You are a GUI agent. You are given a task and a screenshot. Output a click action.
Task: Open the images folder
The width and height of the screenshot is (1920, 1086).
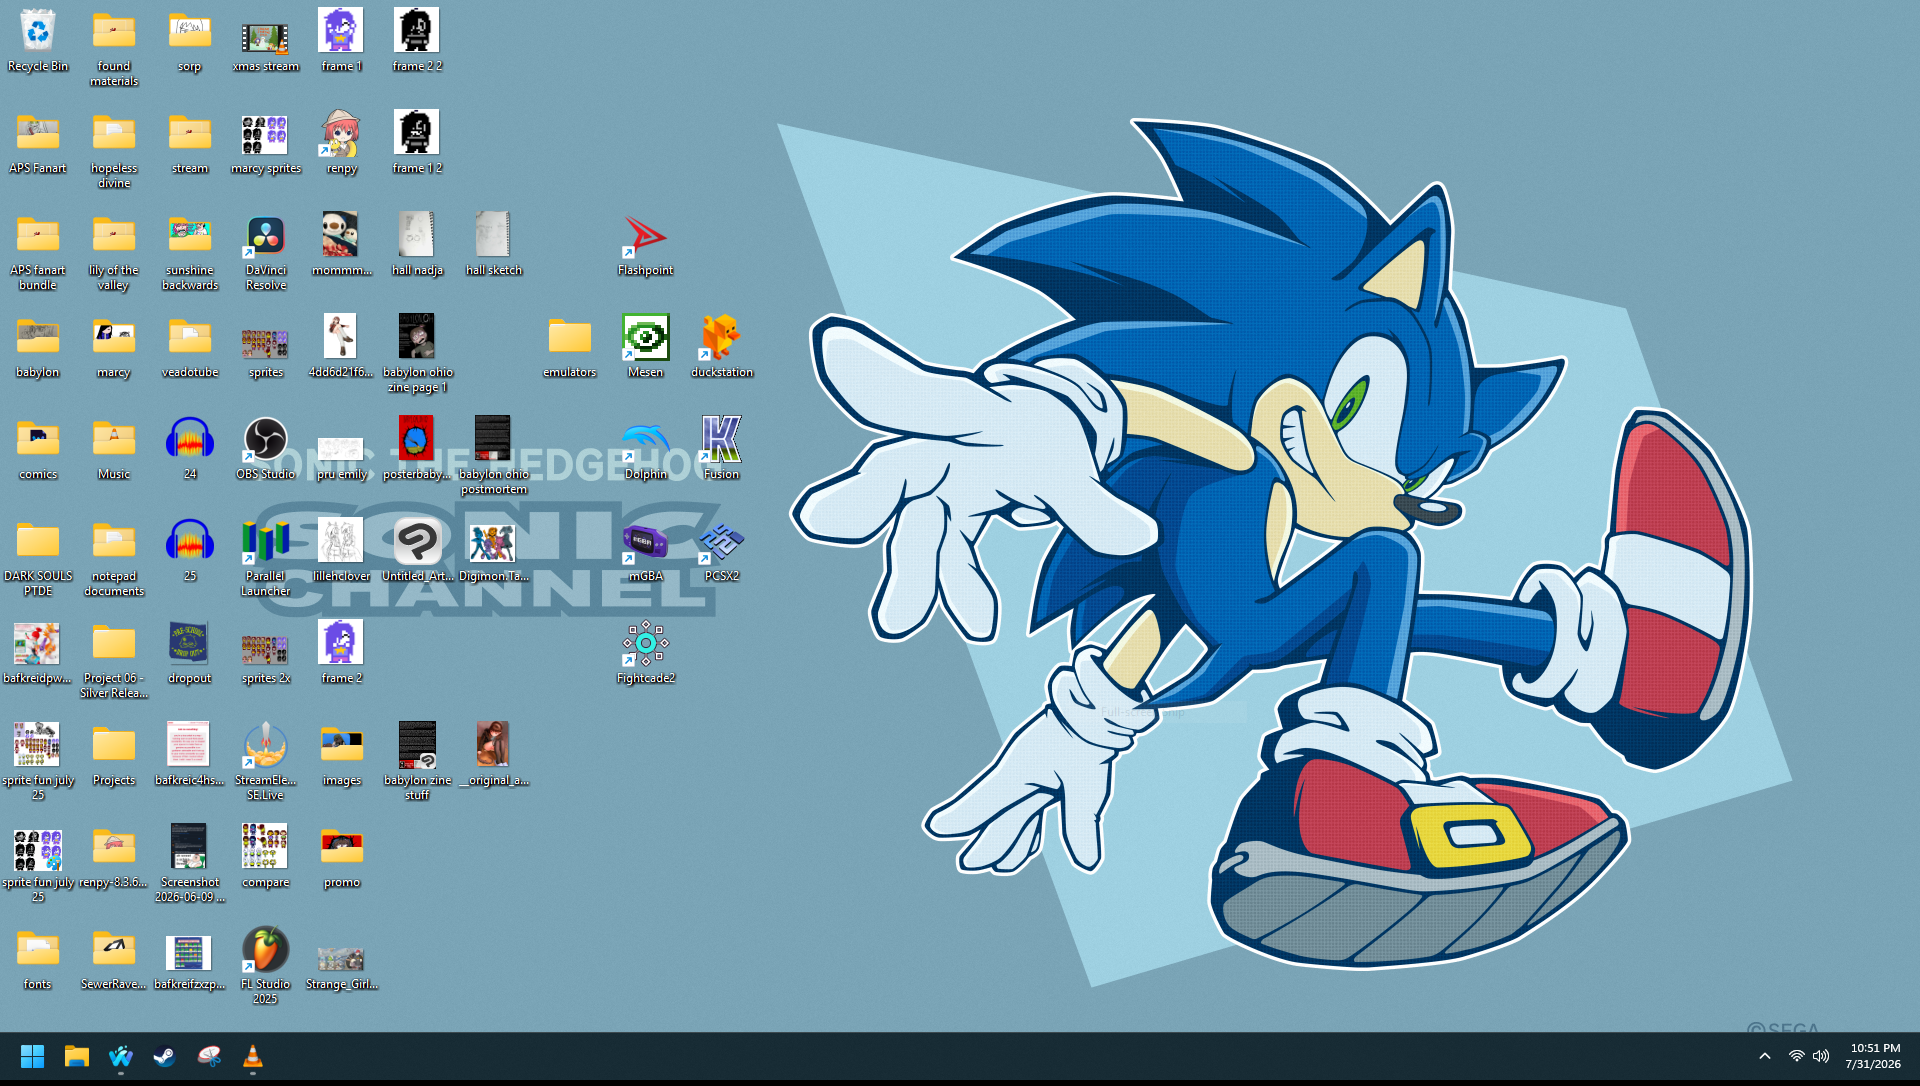point(341,754)
